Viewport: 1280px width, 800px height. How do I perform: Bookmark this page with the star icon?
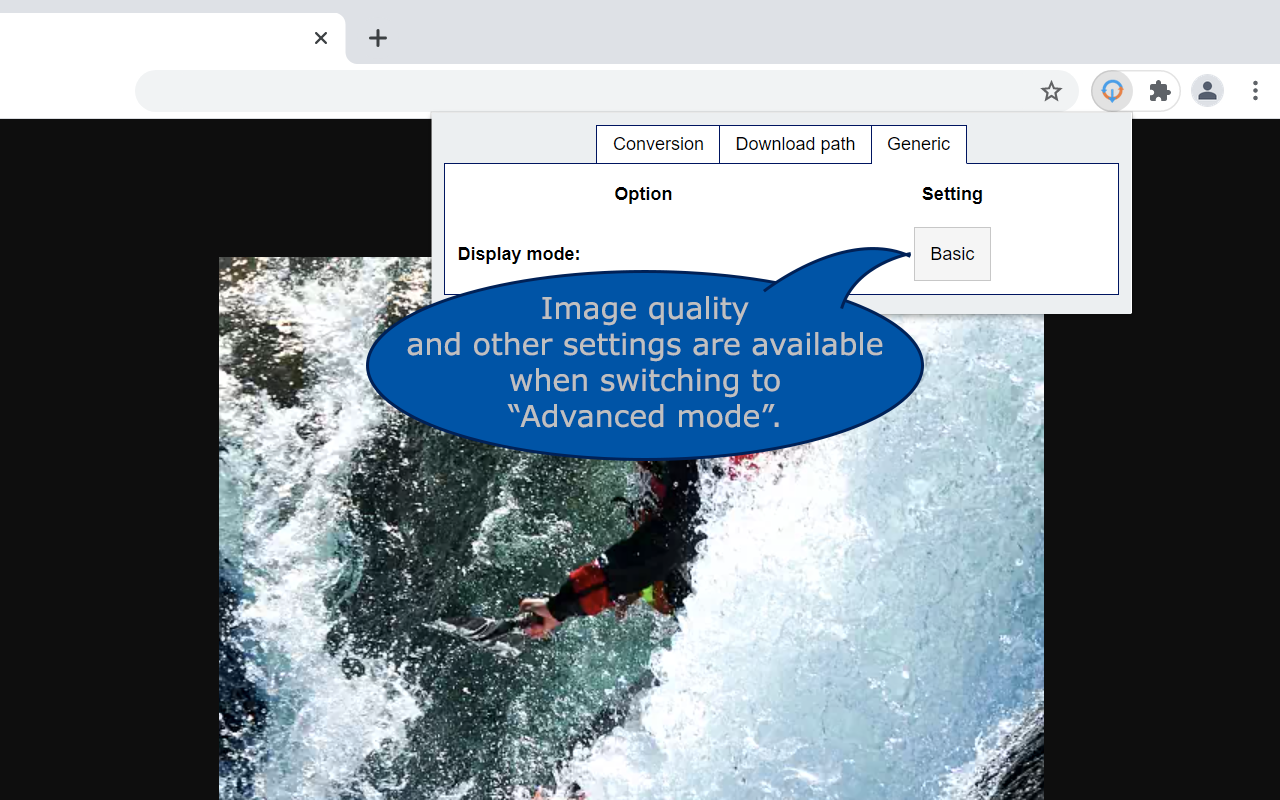(x=1050, y=92)
